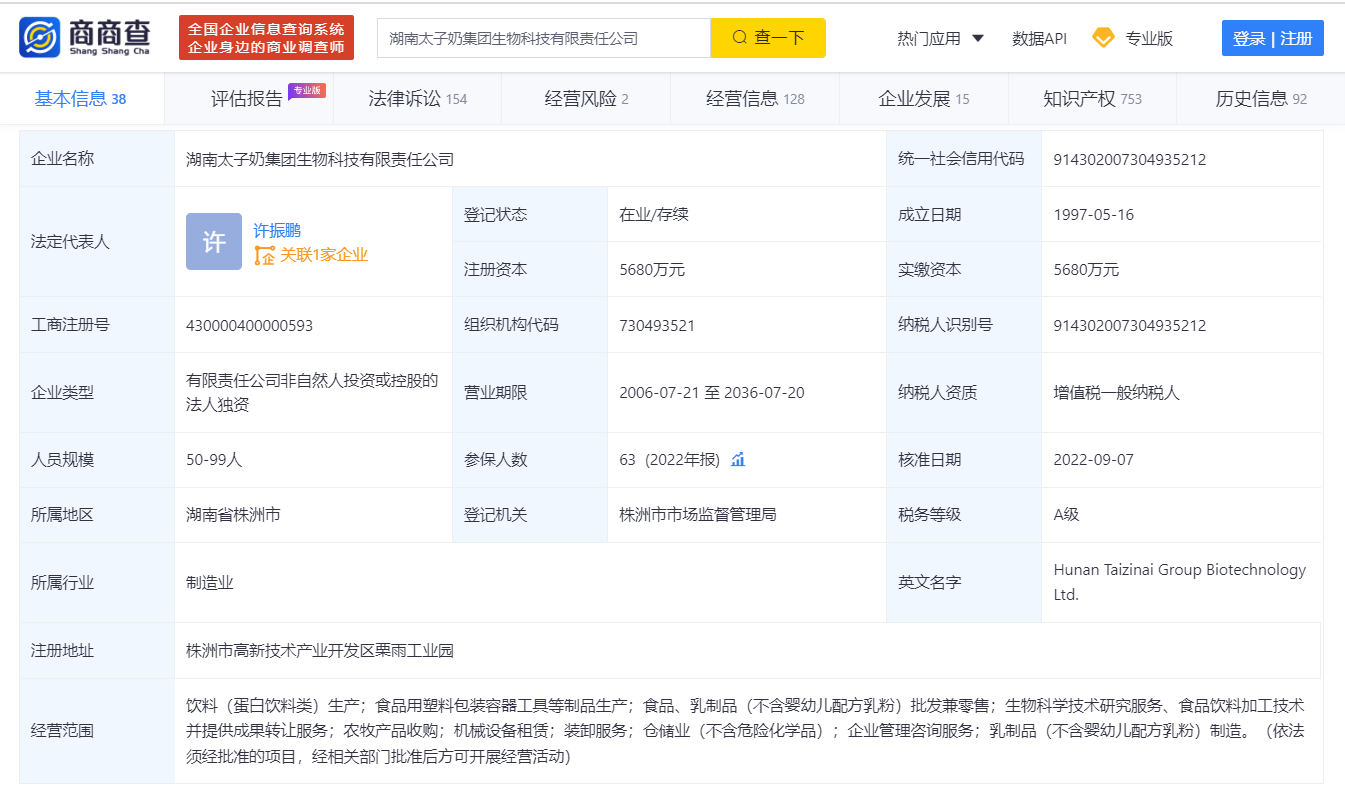Click the red 全国企业信息查询系统 banner
This screenshot has height=808, width=1345.
point(266,38)
